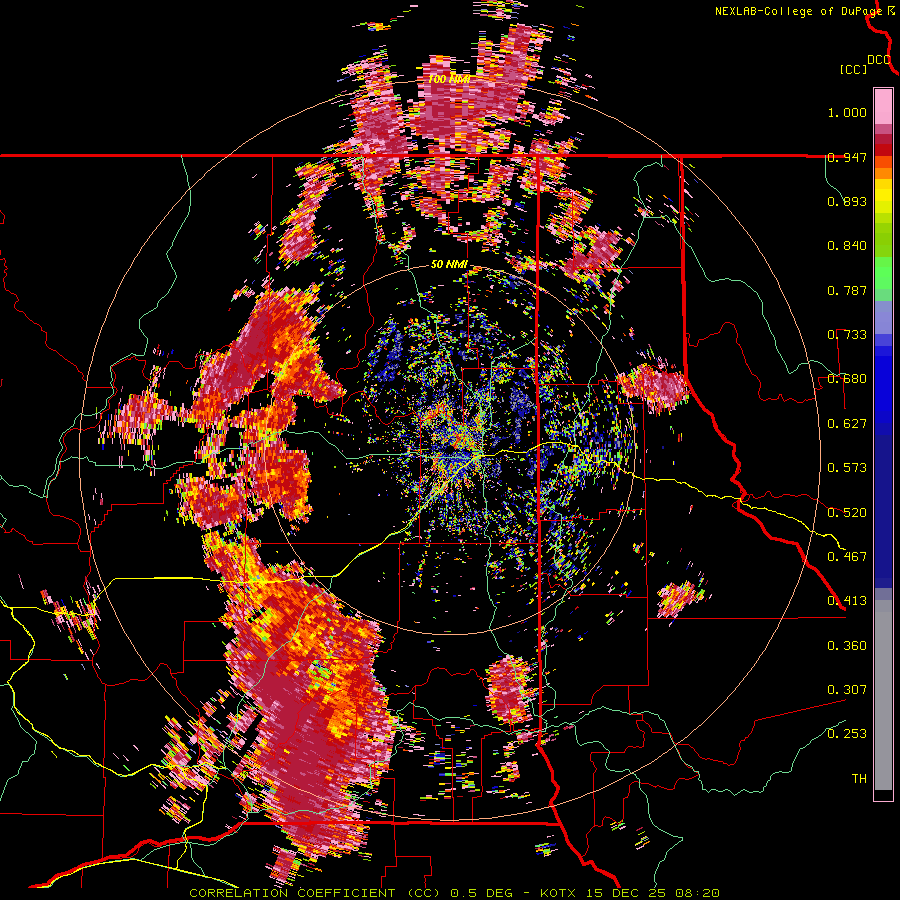900x900 pixels.
Task: Select the 0.573 scale value
Action: 847,468
